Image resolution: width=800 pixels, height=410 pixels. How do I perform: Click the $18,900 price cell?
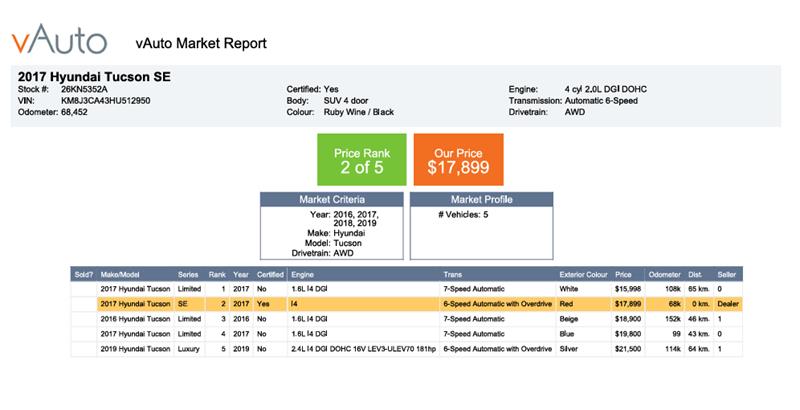click(x=628, y=319)
